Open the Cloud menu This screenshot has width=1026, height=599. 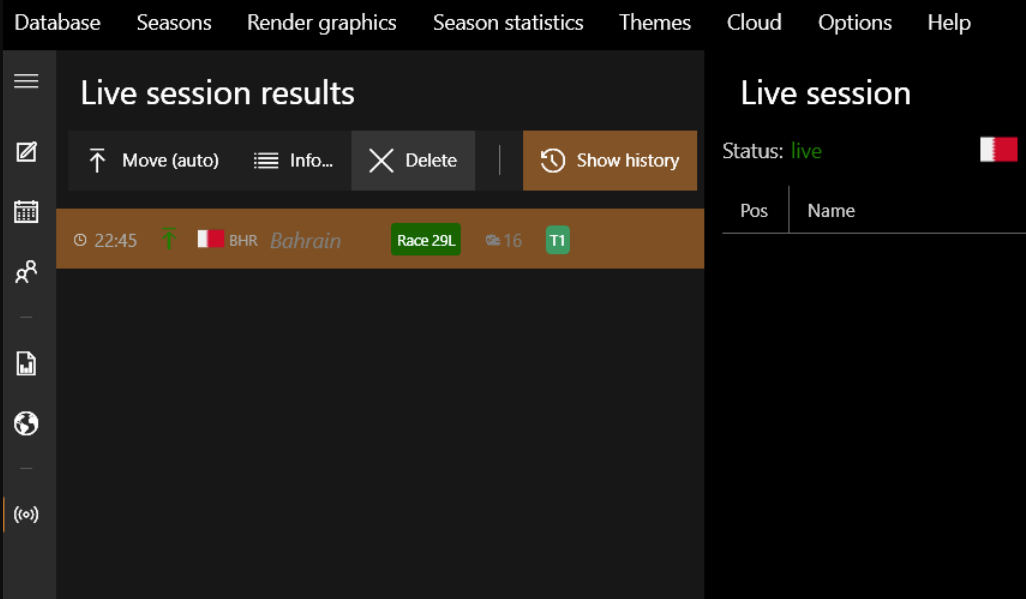pyautogui.click(x=754, y=23)
